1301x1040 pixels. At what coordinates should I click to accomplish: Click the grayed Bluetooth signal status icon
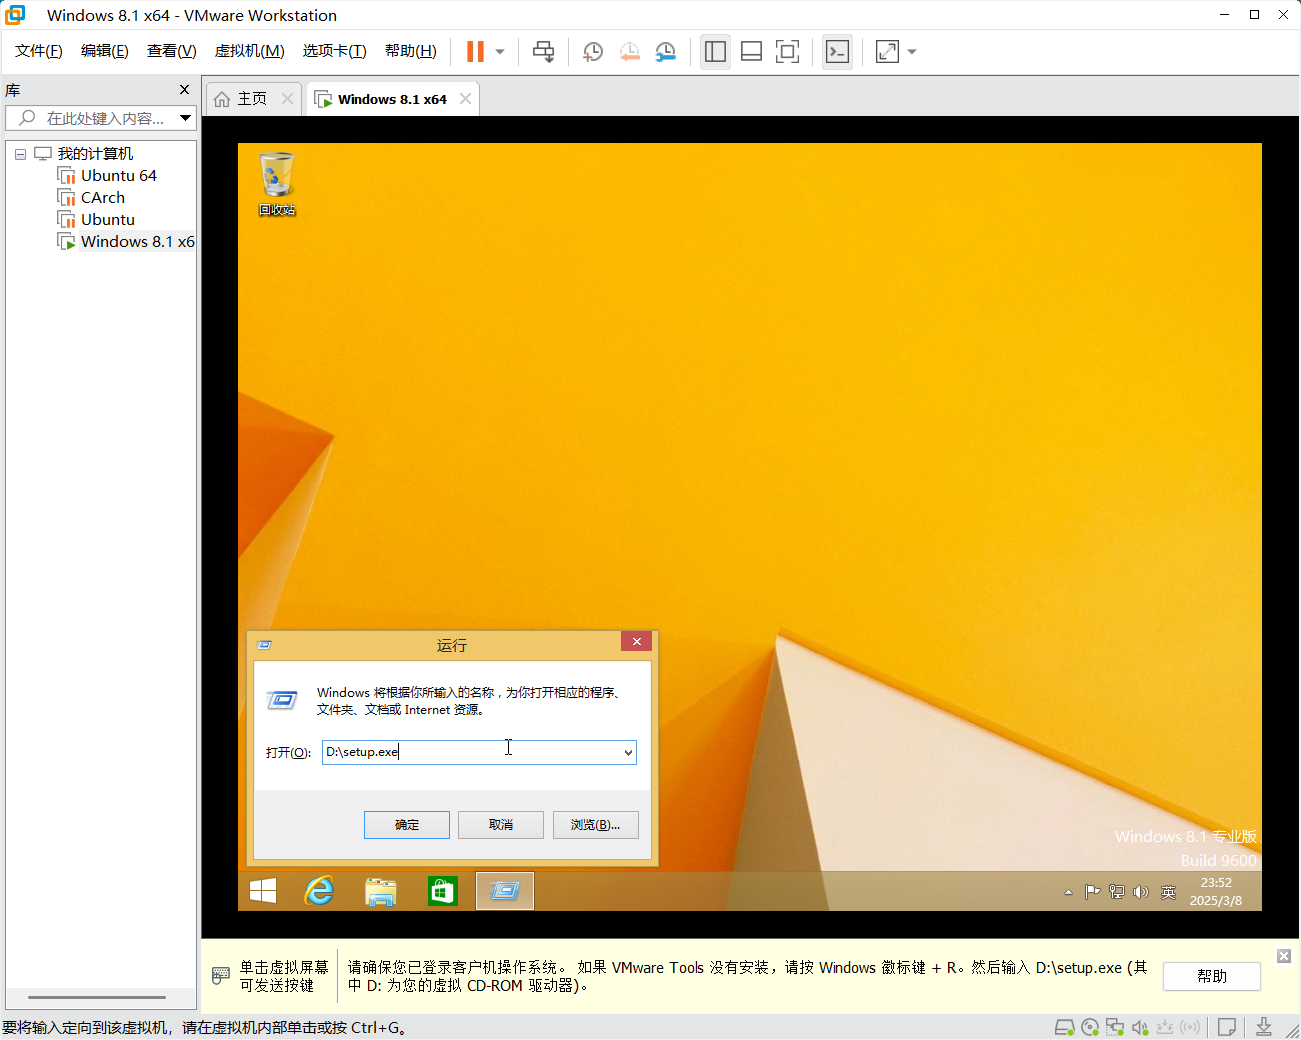(x=1190, y=1027)
